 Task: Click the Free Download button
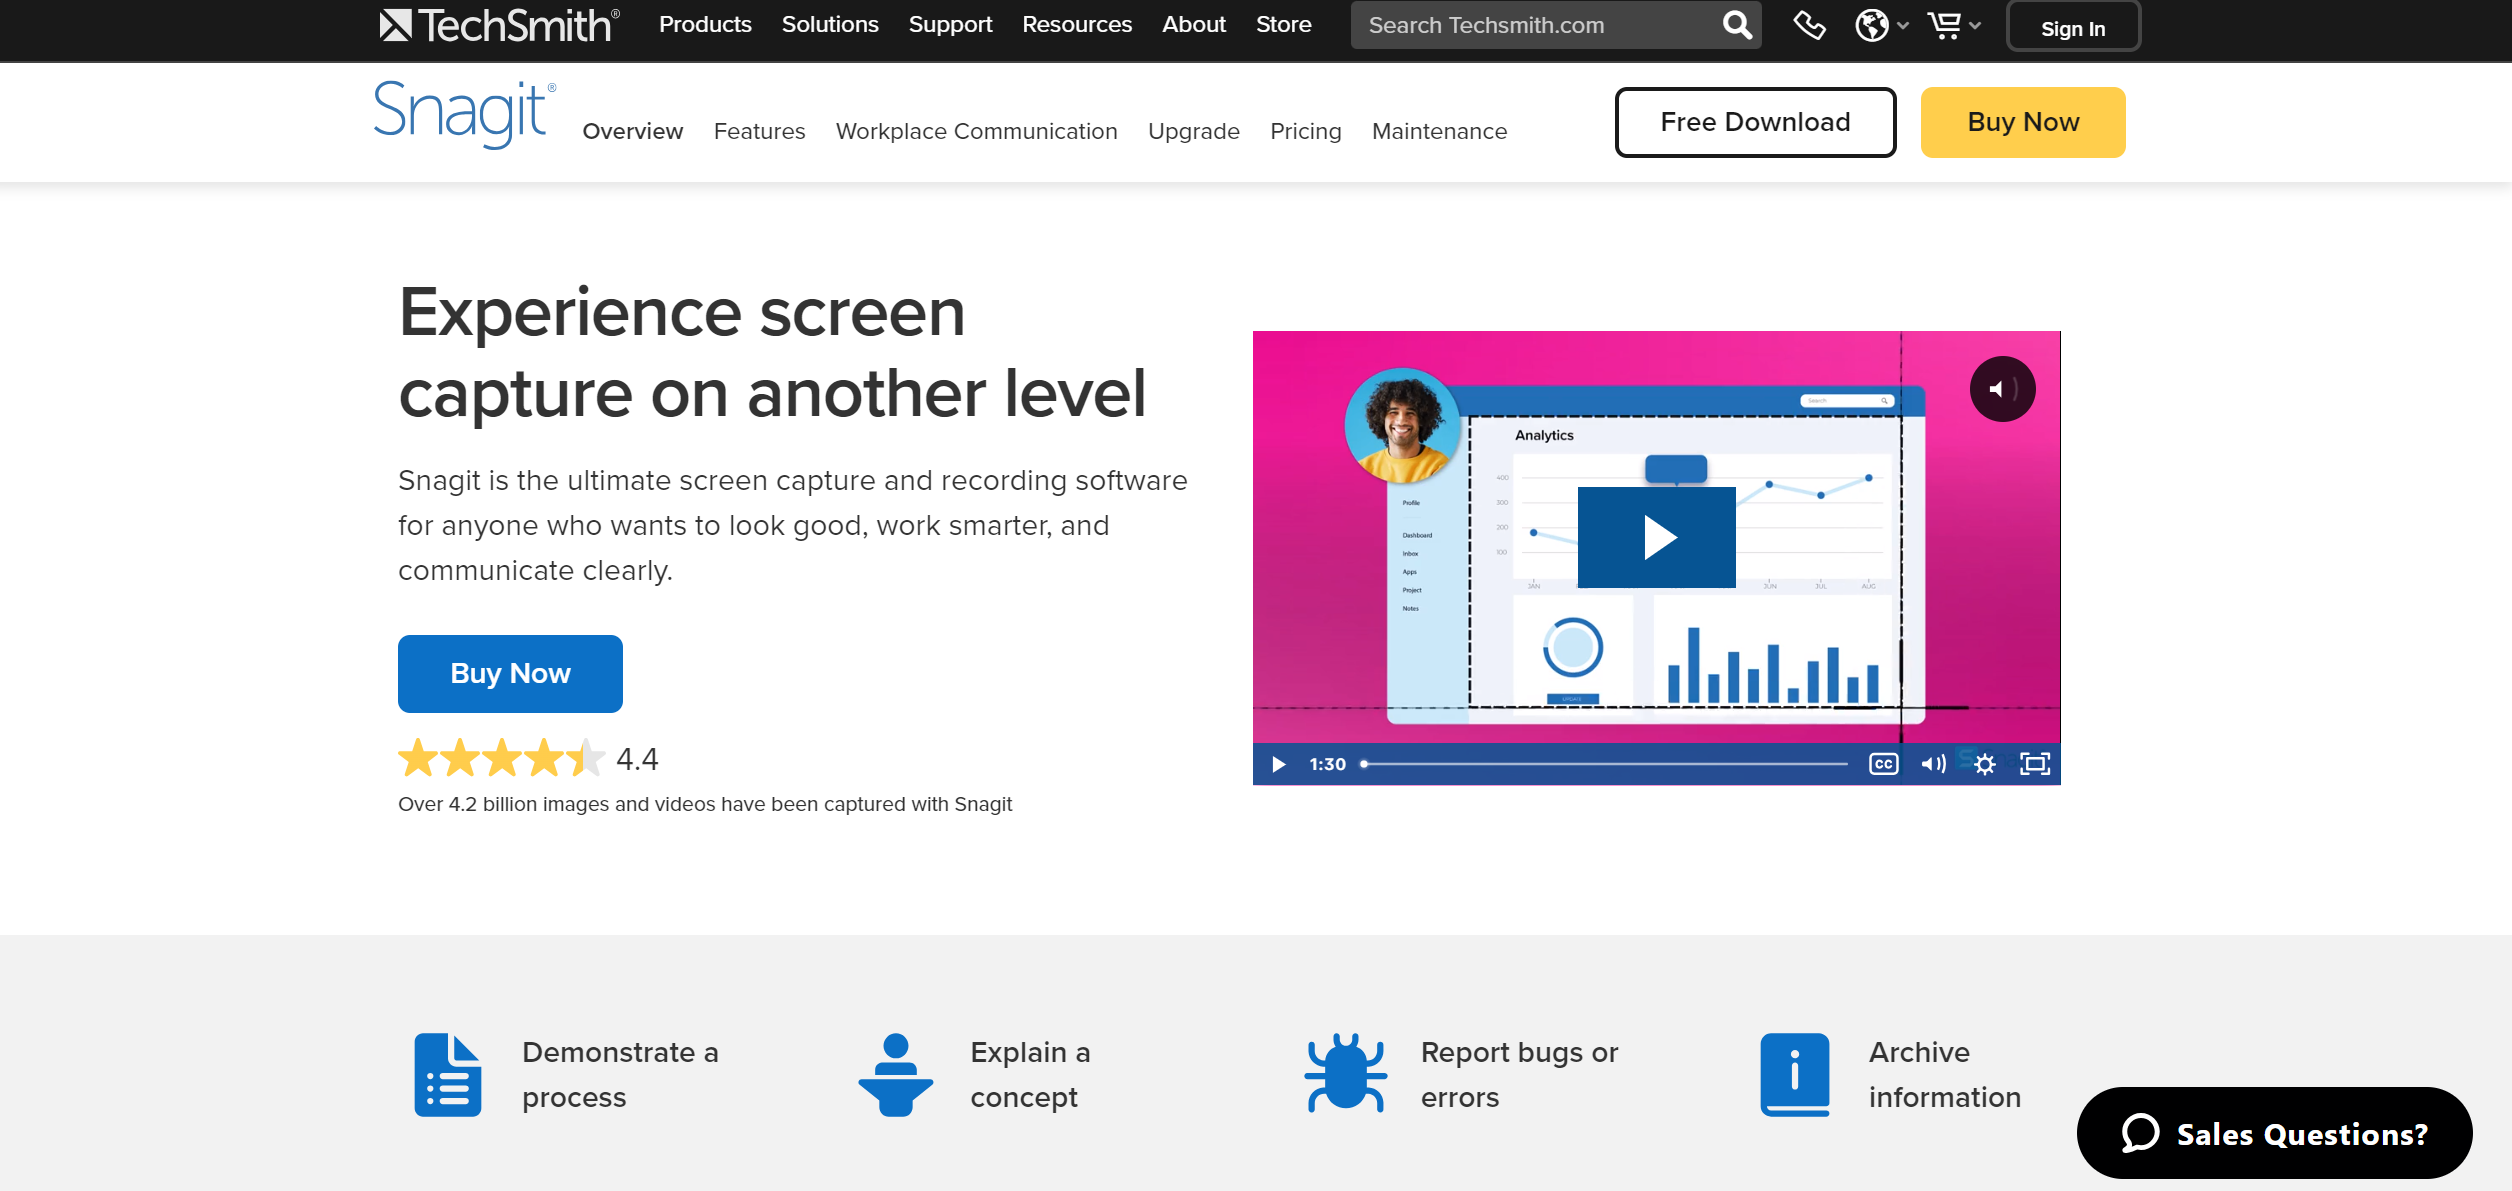click(x=1756, y=122)
